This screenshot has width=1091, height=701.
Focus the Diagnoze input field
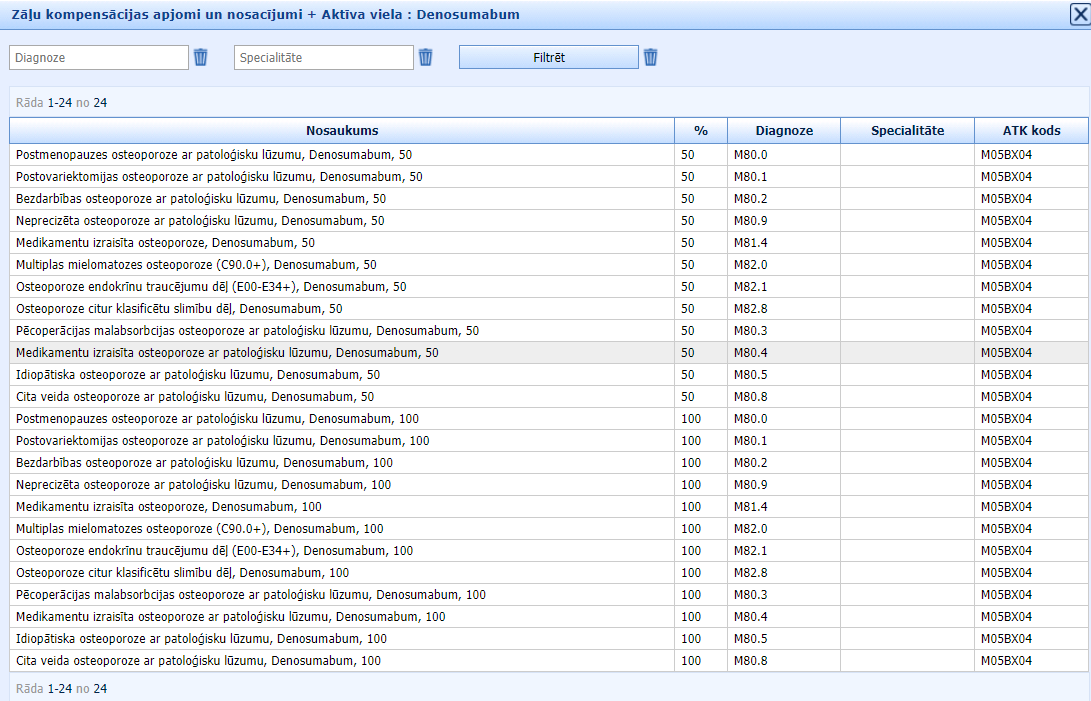click(x=99, y=58)
